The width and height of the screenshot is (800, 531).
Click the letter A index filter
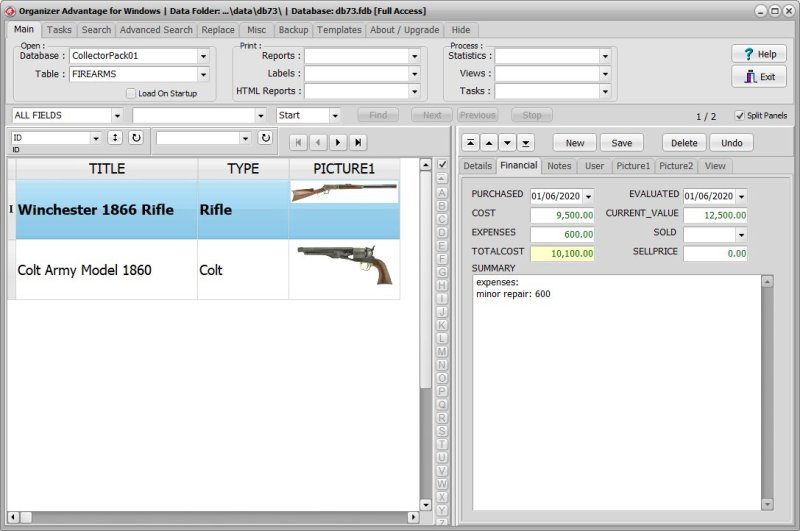tap(442, 193)
